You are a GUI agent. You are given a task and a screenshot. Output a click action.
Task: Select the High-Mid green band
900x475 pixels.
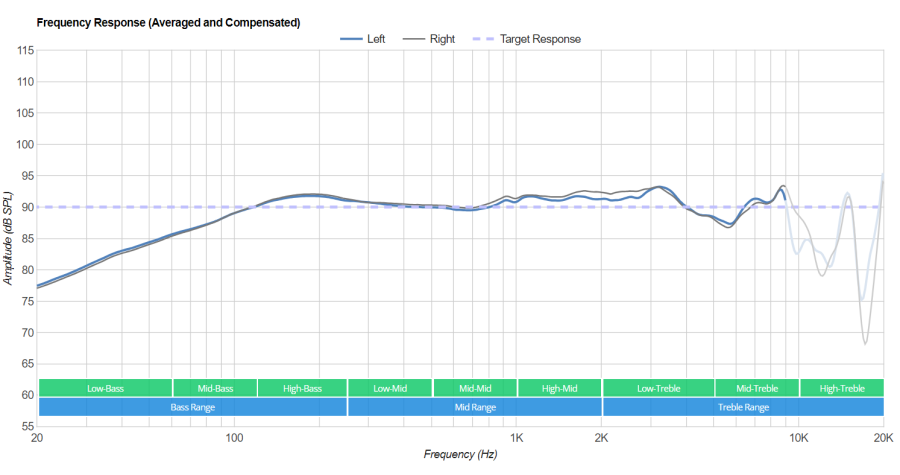click(560, 388)
